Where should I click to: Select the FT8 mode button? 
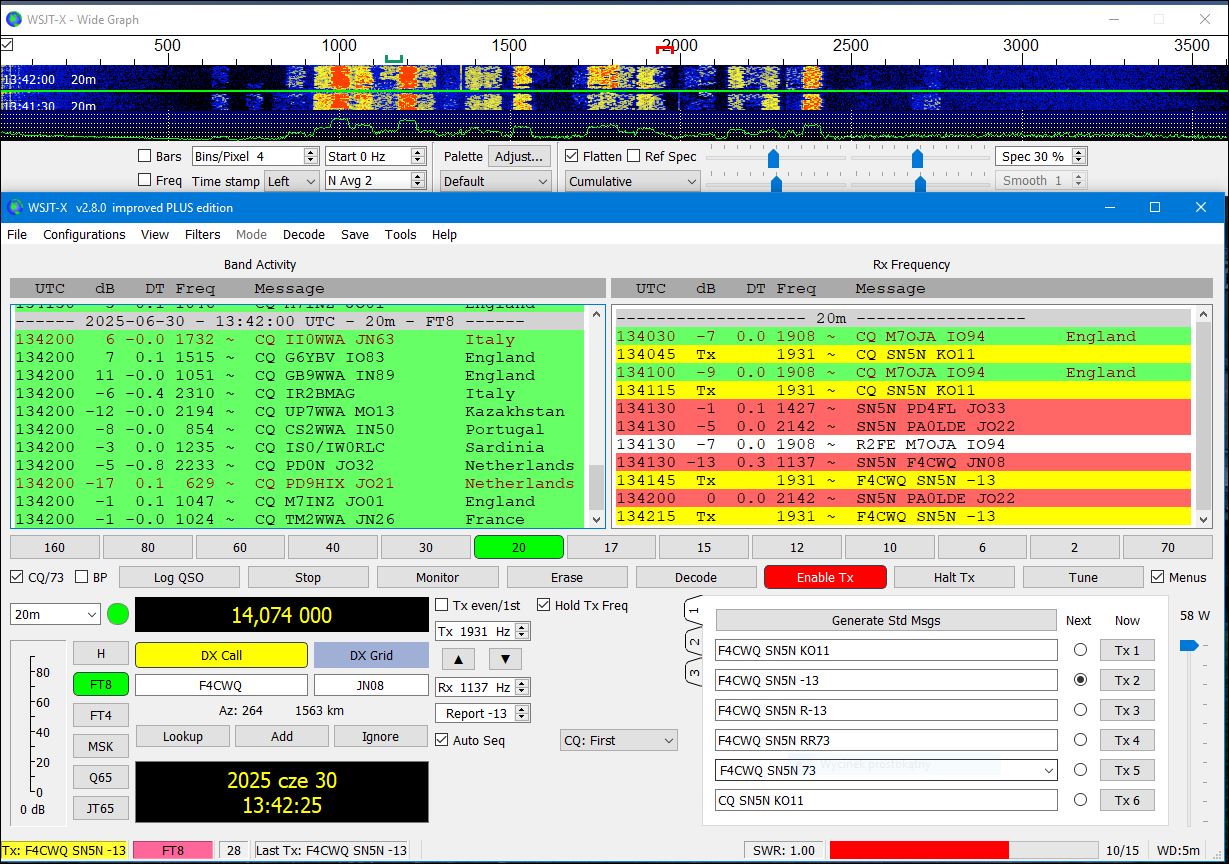101,684
